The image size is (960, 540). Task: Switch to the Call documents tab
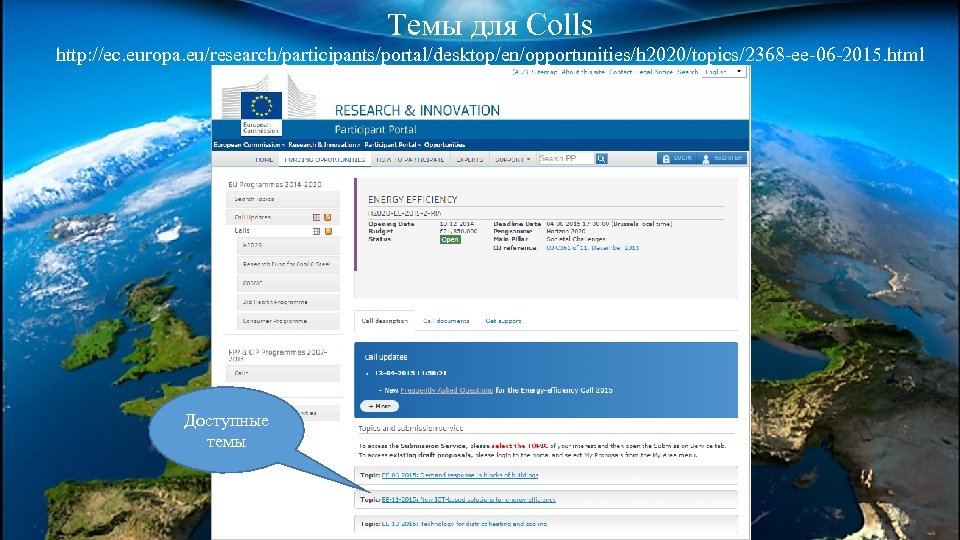(446, 321)
